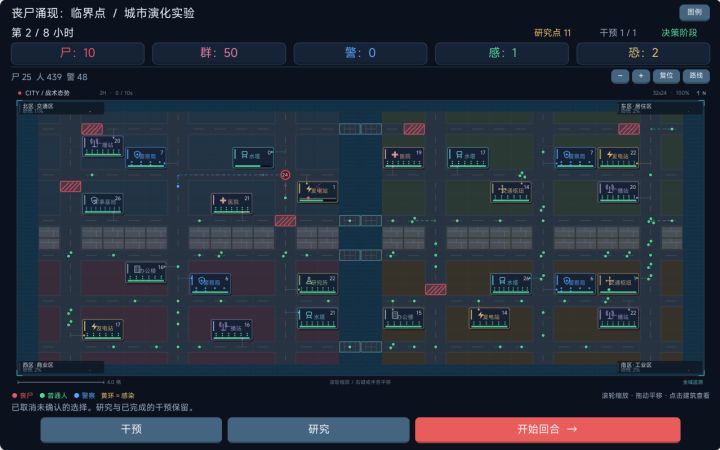Select west district 水塔 water tower numbered 21
The image size is (720, 450).
click(317, 318)
